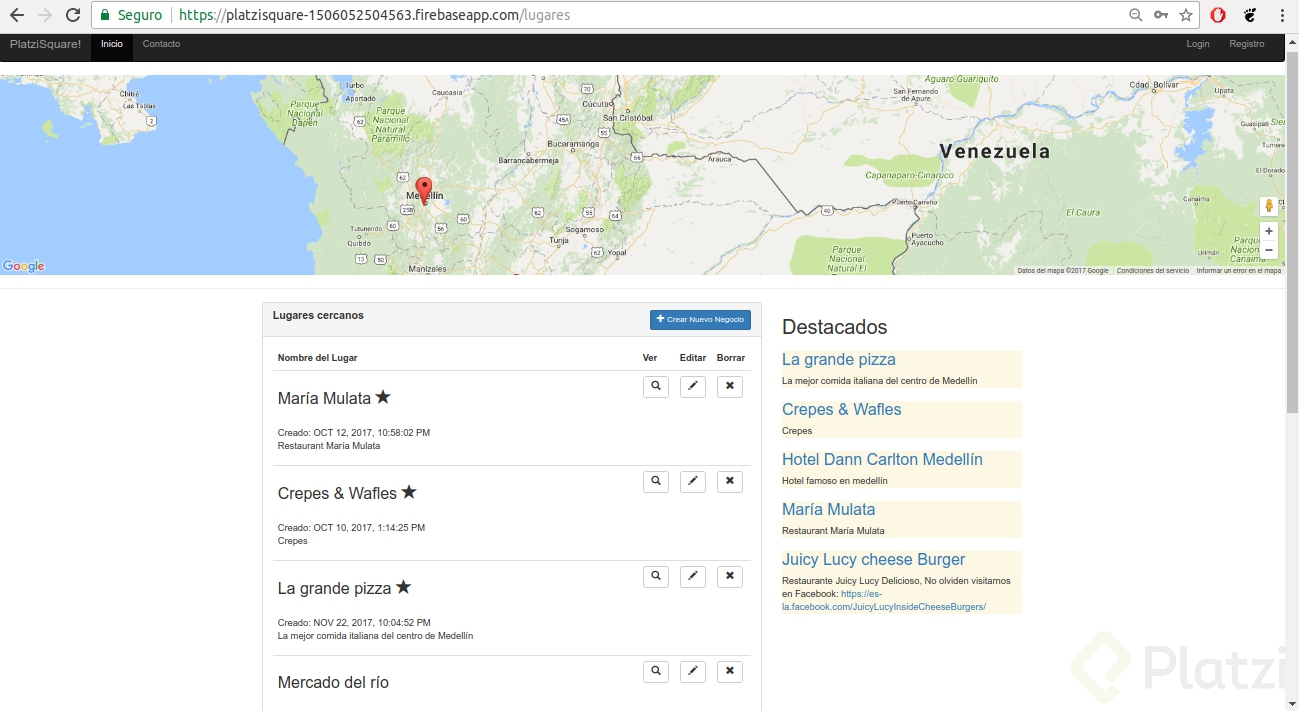Click the Google logo on the map
This screenshot has height=711, width=1299.
tap(24, 266)
